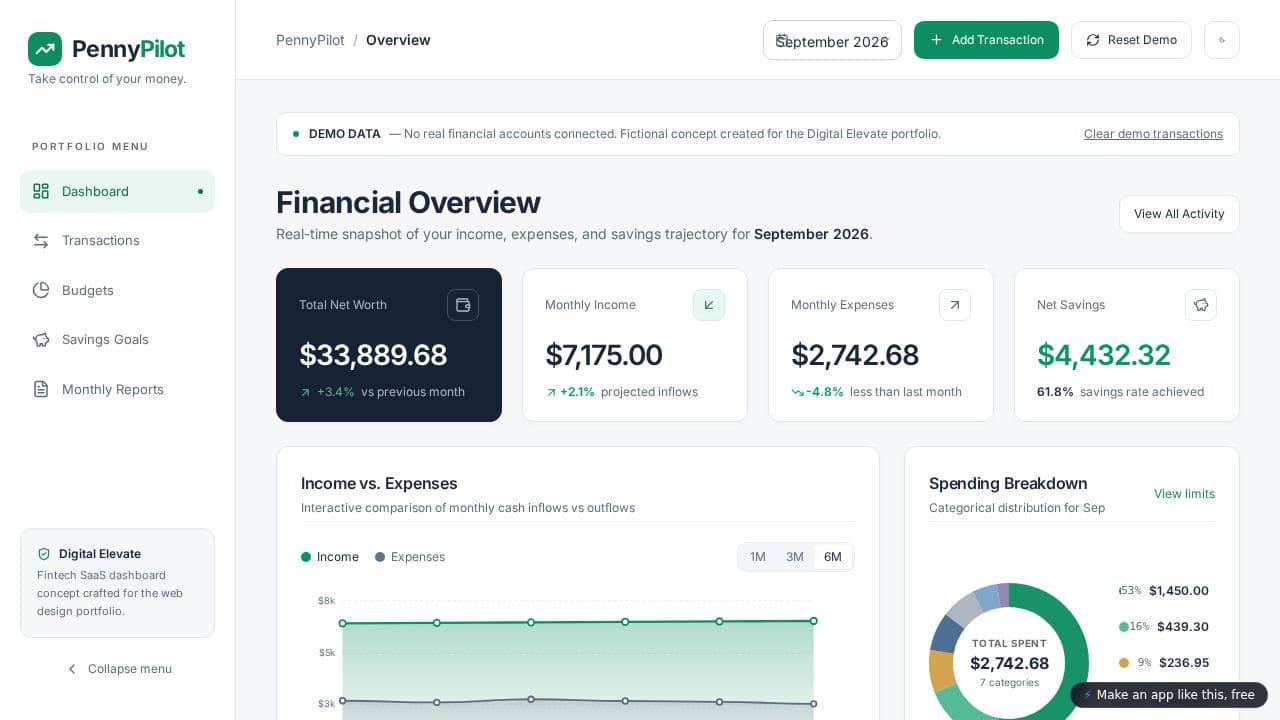
Task: Click the last income data point on chart
Action: tap(814, 621)
